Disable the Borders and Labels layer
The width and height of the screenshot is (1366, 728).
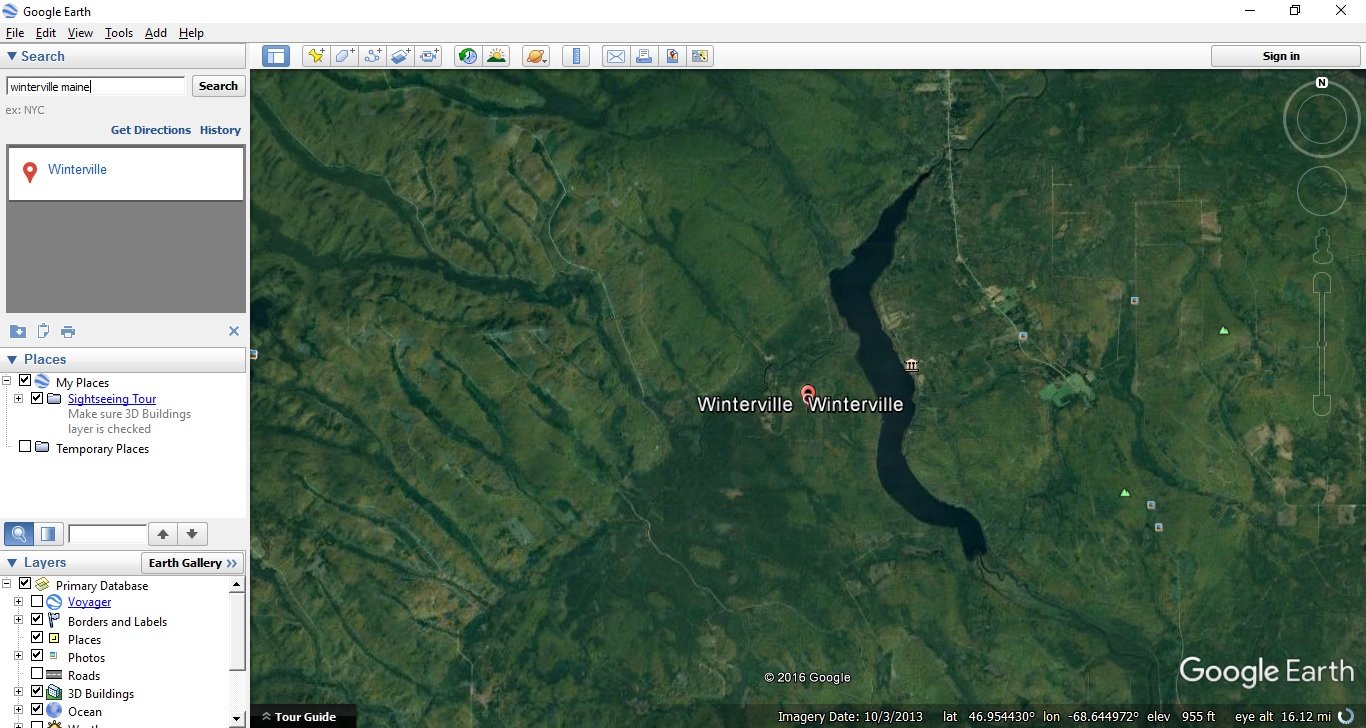tap(37, 620)
